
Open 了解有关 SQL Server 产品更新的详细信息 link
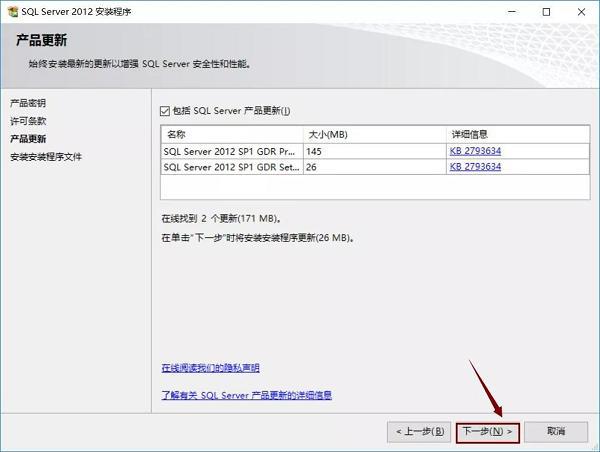click(246, 395)
